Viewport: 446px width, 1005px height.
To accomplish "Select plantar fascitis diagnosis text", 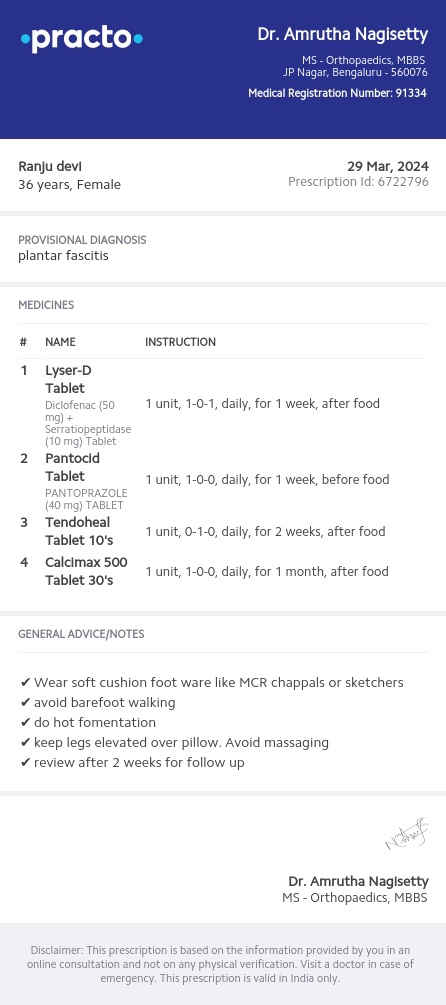I will click(63, 256).
